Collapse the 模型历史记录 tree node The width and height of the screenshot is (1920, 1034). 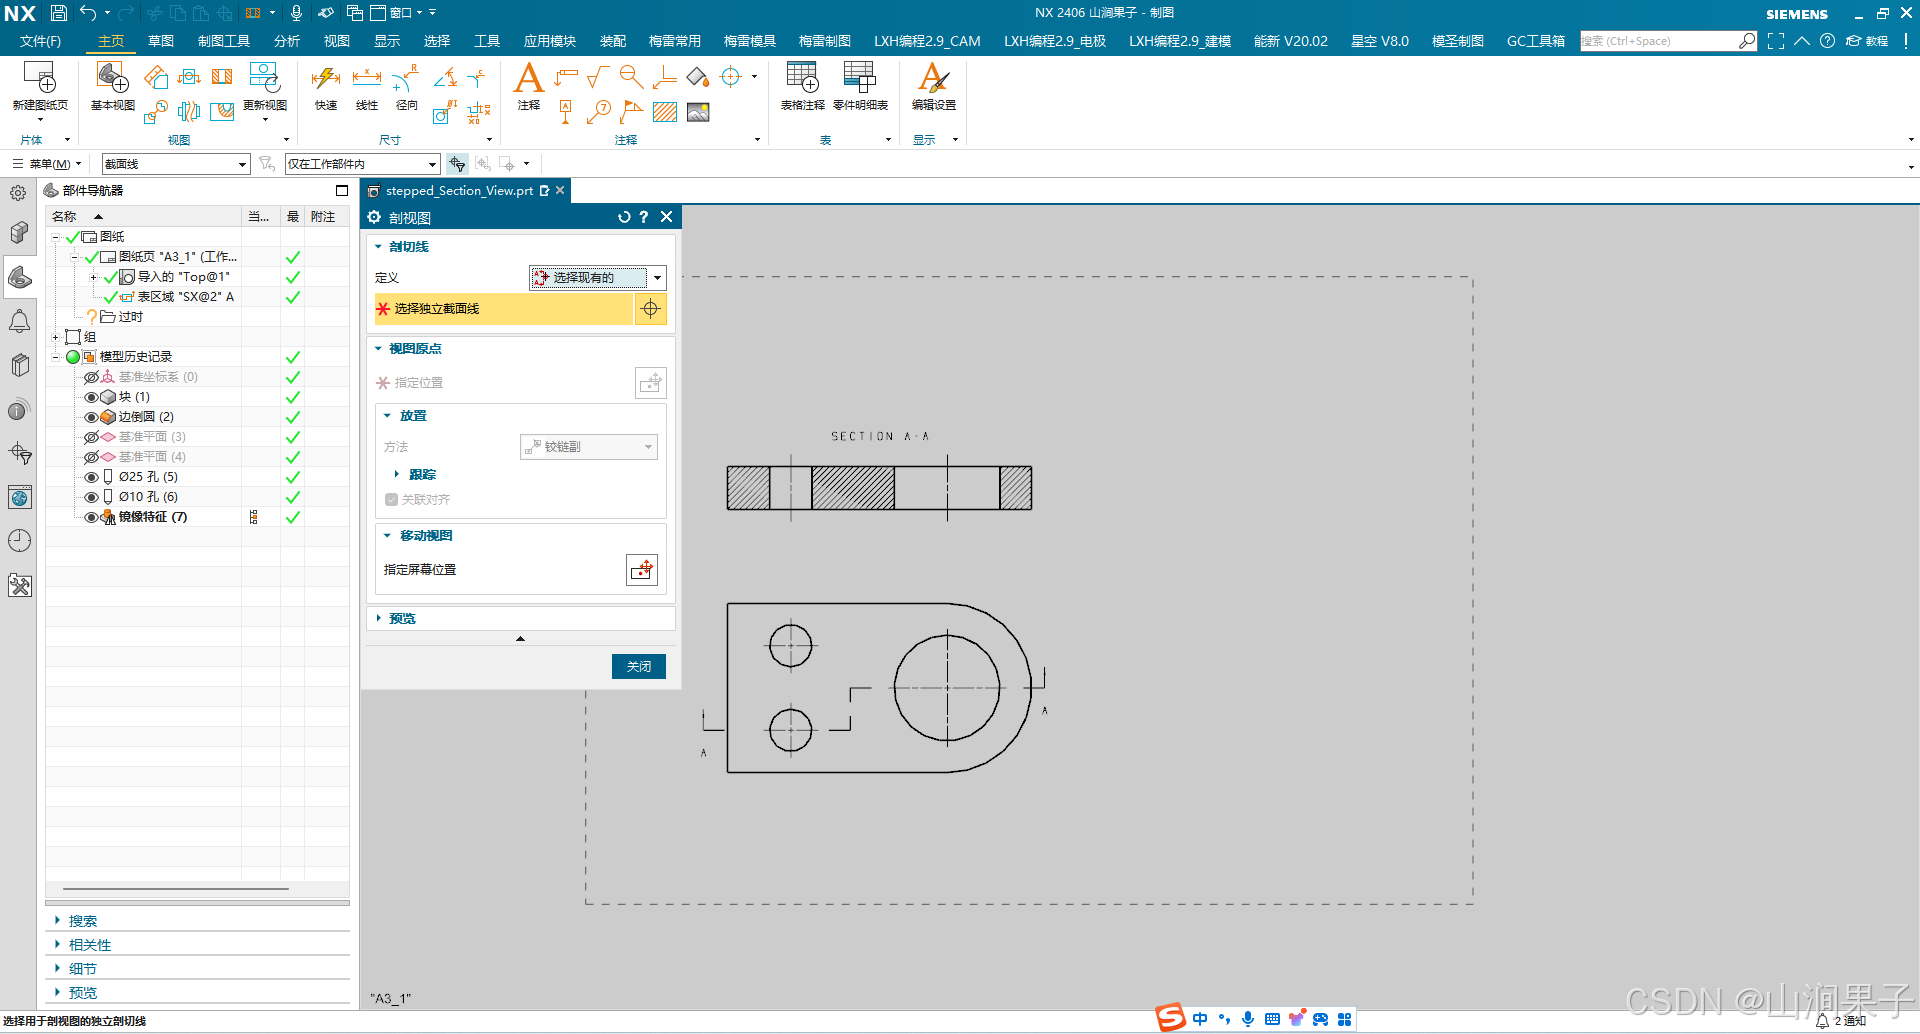(x=56, y=357)
